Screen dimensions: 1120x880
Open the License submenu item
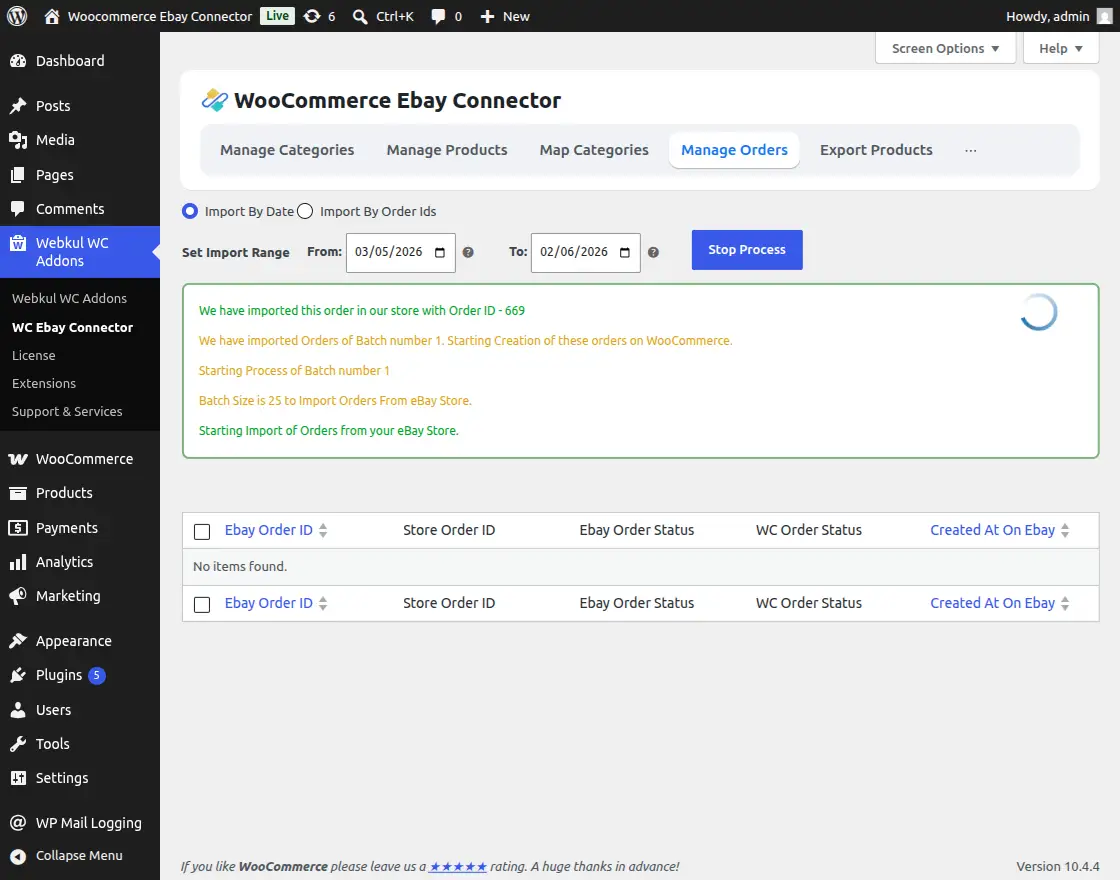click(34, 356)
